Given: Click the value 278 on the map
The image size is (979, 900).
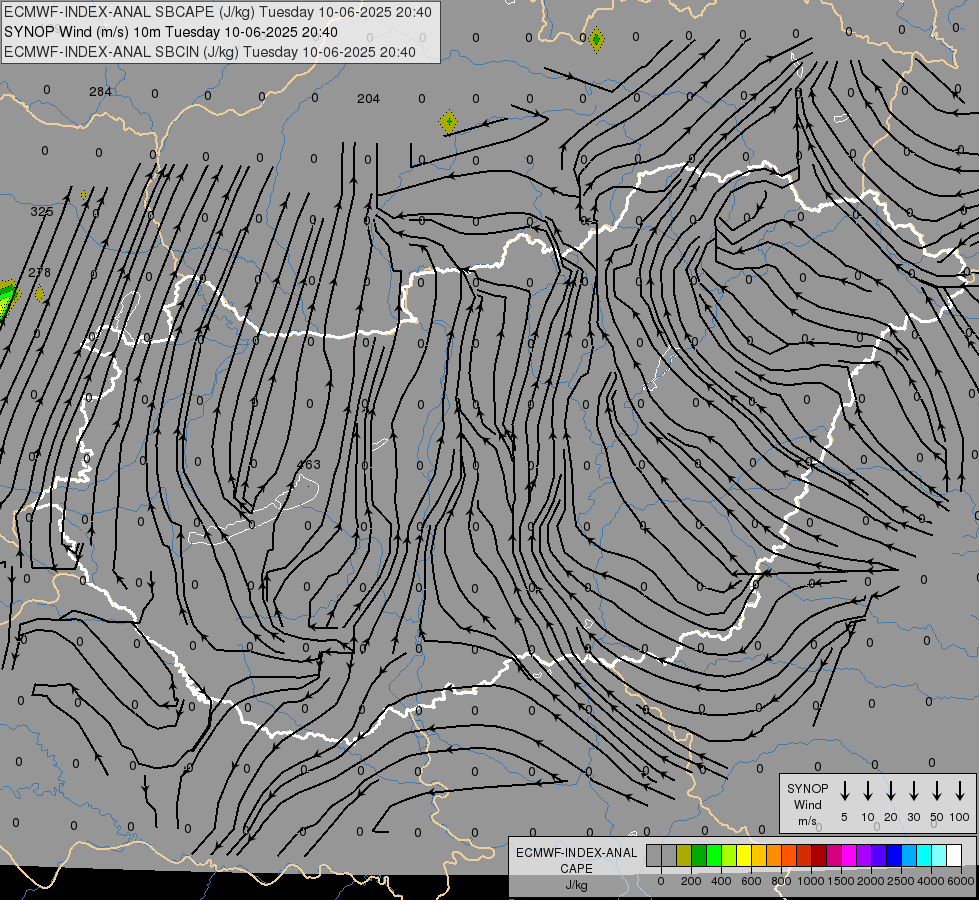Looking at the screenshot, I should click(39, 272).
